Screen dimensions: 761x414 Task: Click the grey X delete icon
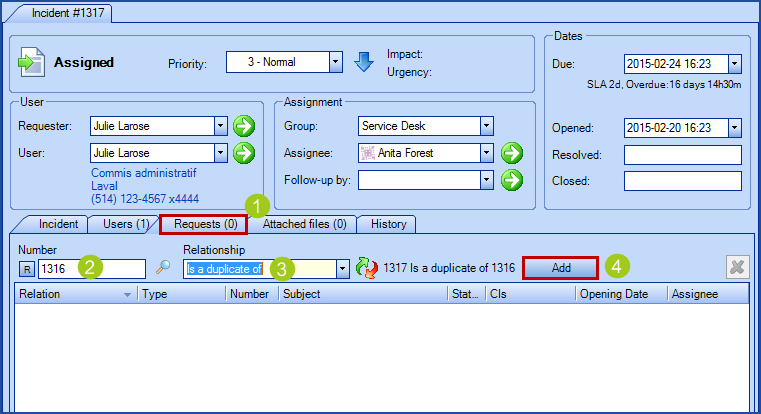pyautogui.click(x=737, y=268)
